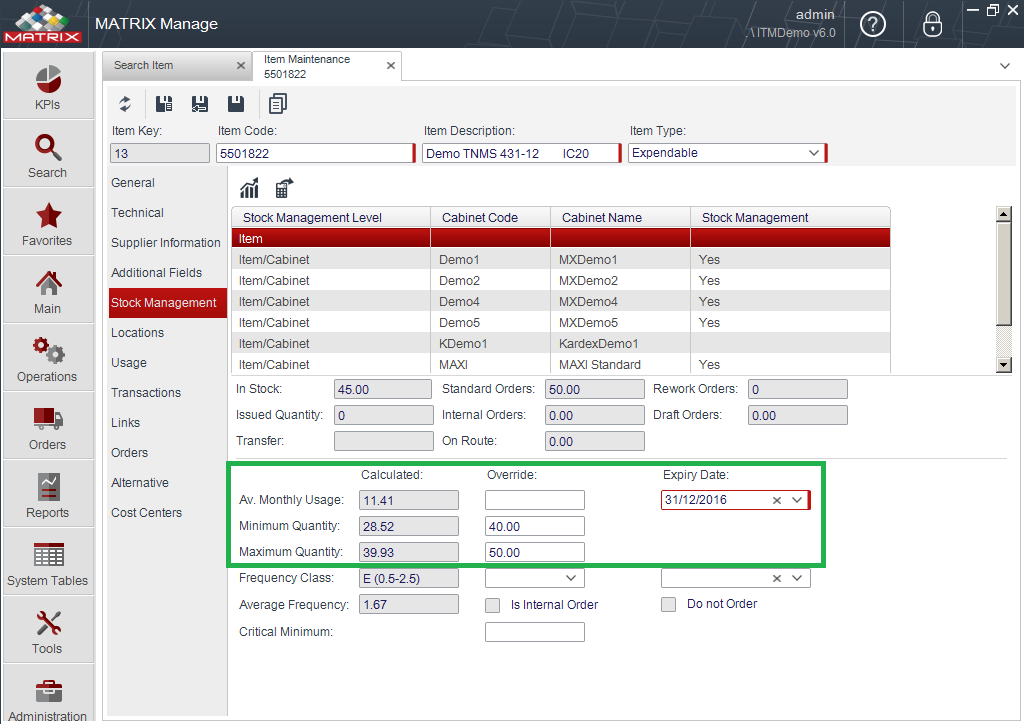Go to the Main sidebar section

[x=48, y=291]
